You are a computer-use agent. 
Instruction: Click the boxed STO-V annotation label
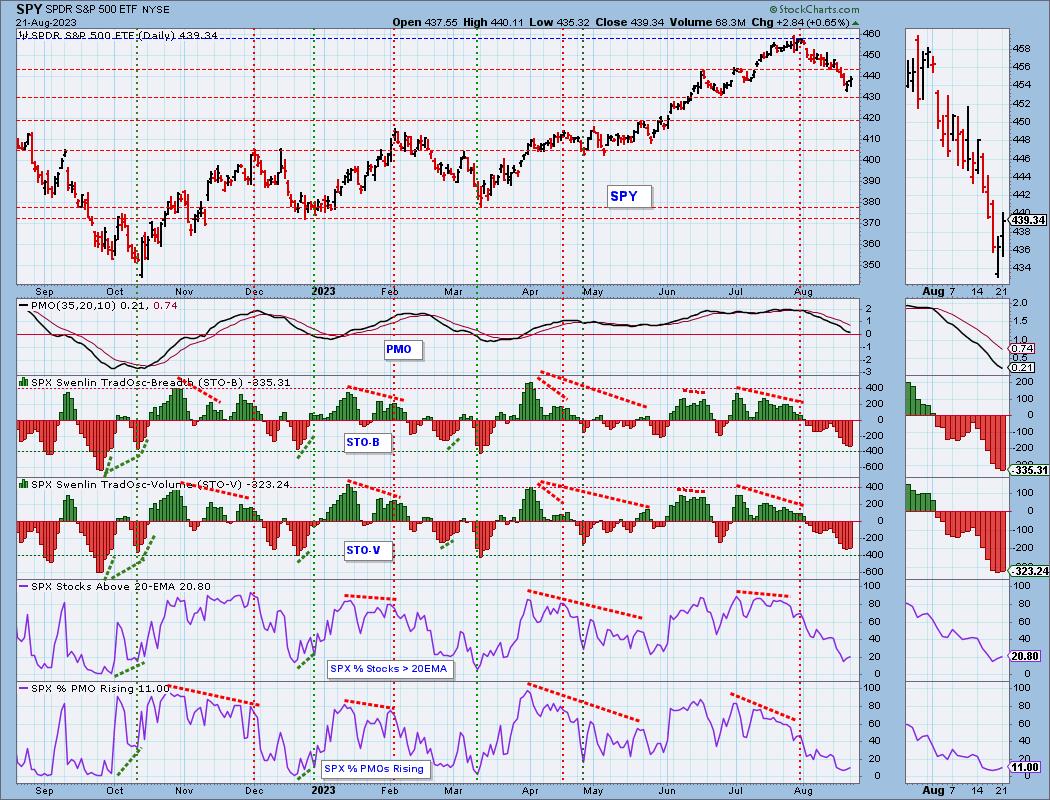click(367, 551)
